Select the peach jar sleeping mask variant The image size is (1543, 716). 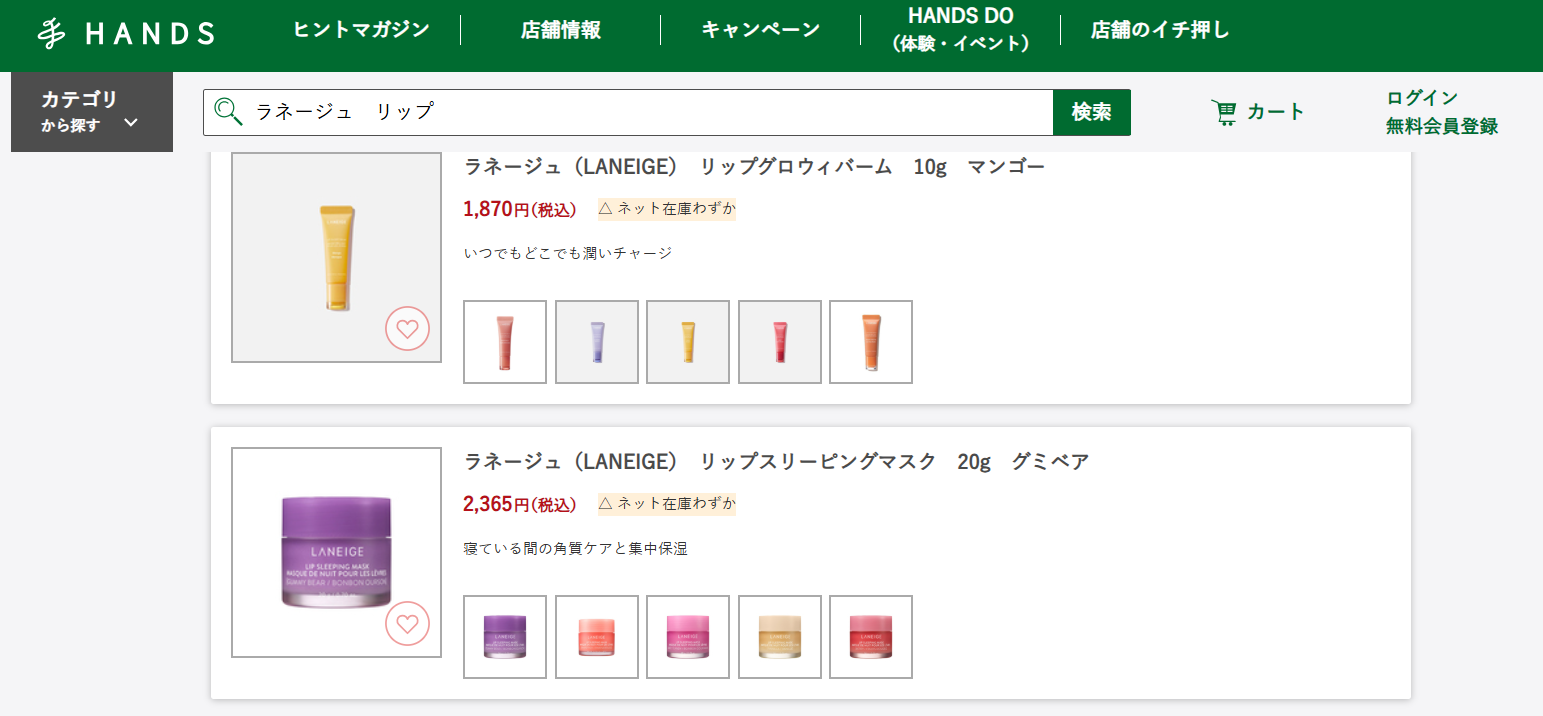[x=597, y=637]
